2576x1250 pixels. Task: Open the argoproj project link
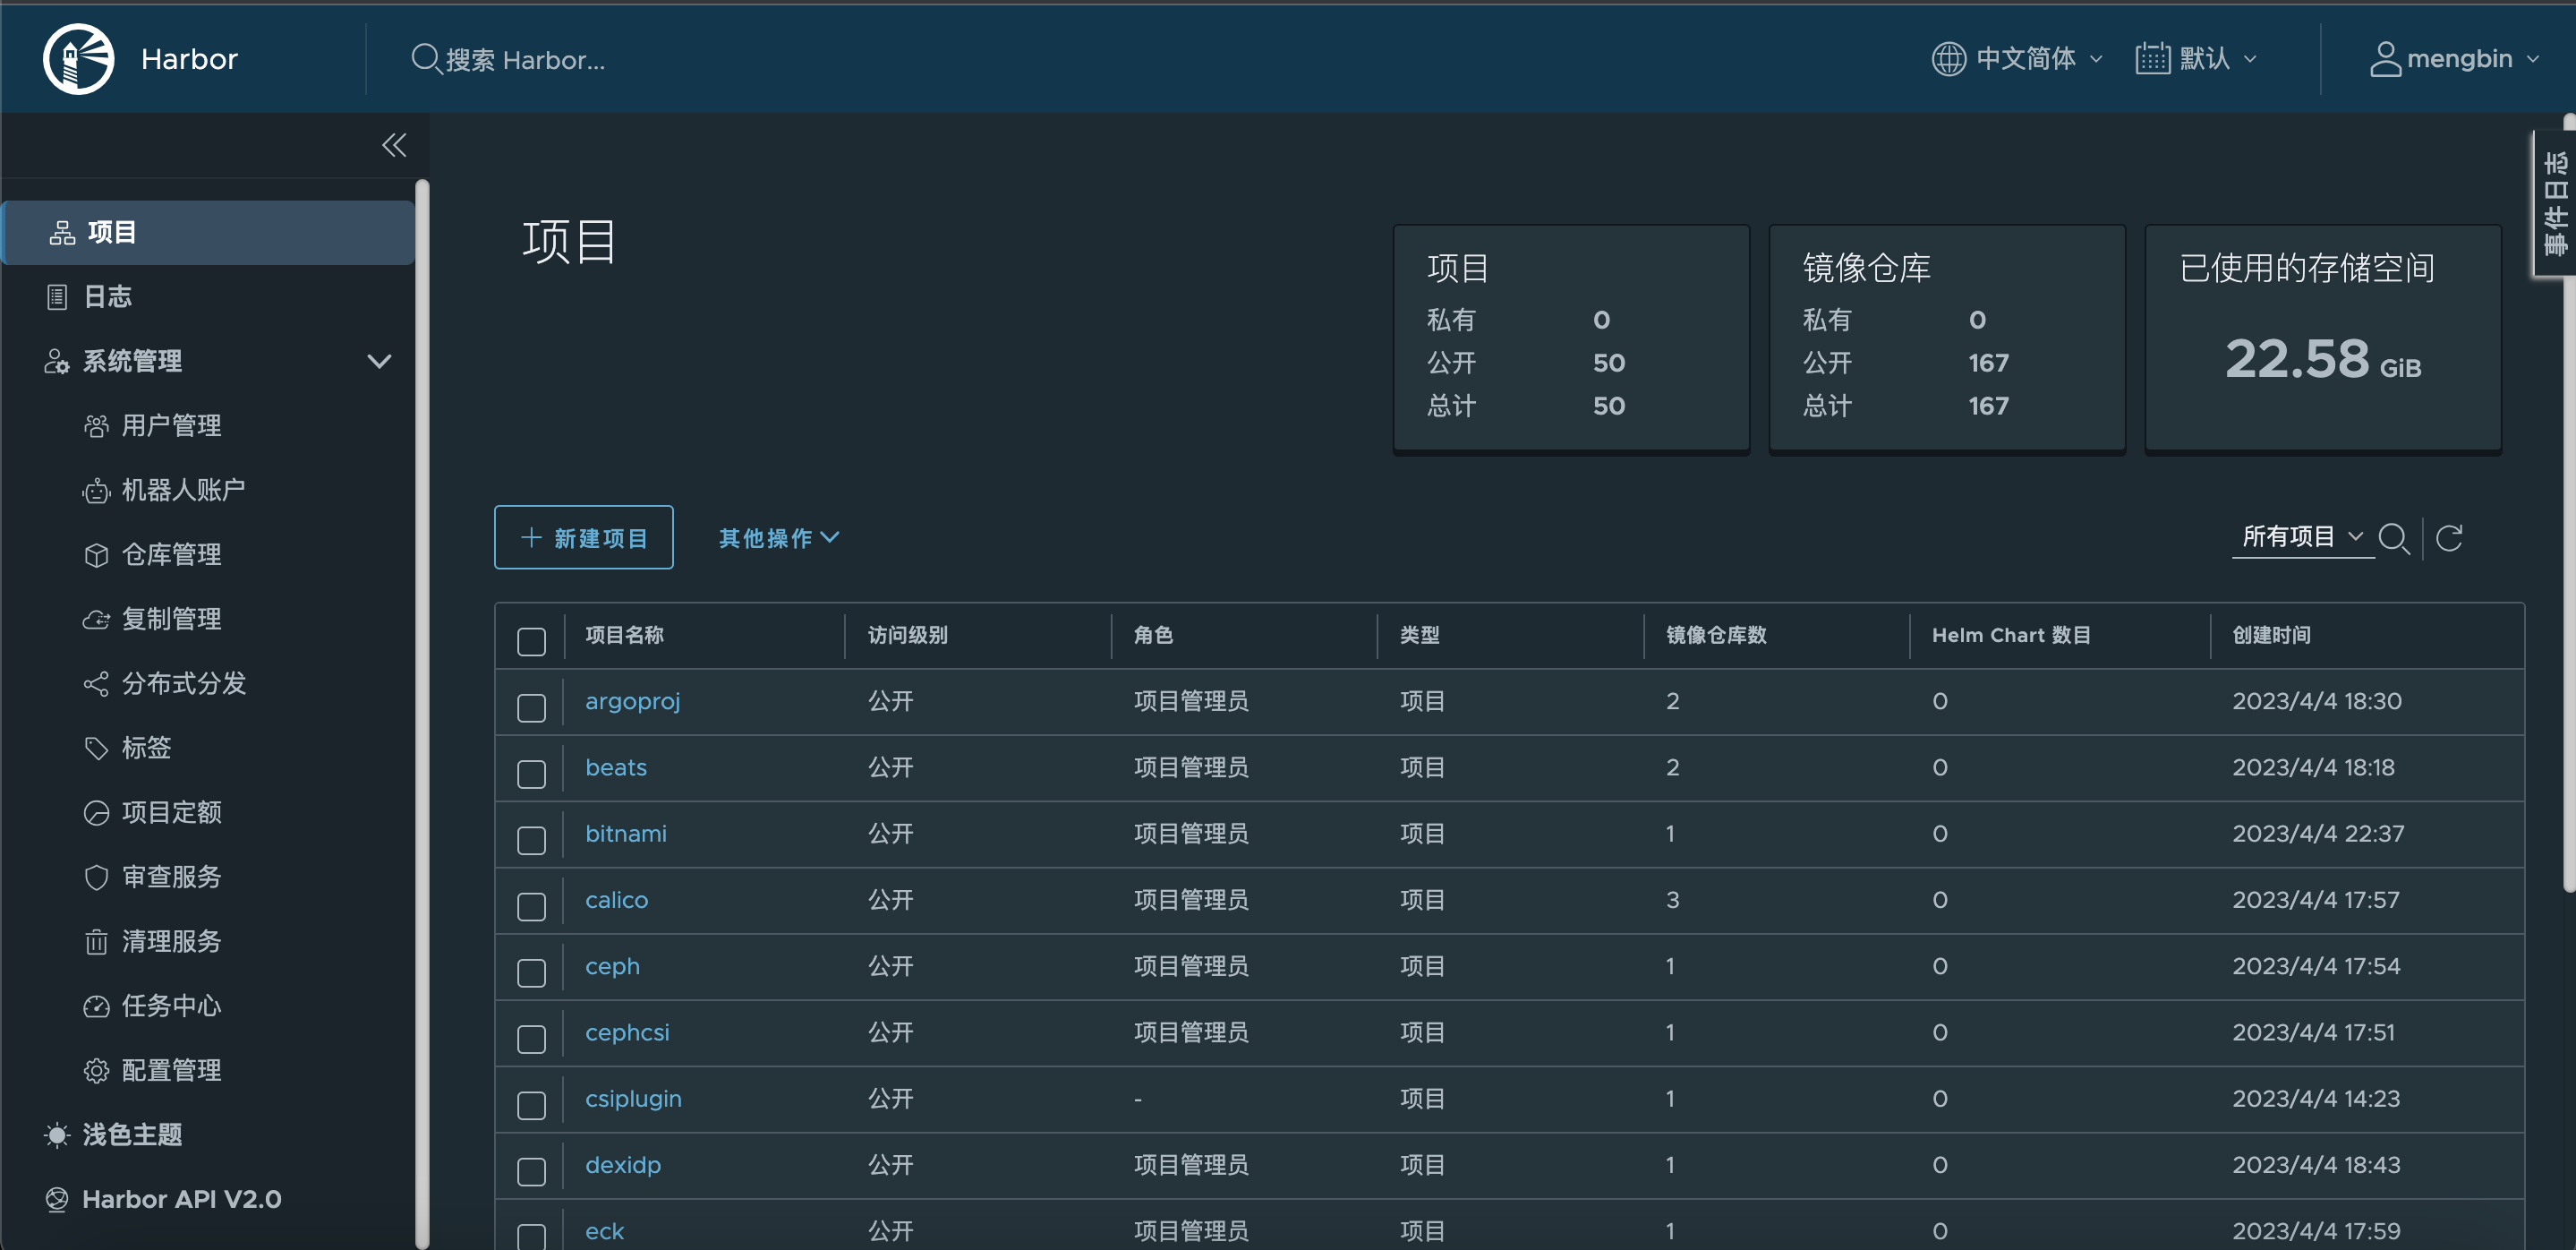click(x=632, y=701)
